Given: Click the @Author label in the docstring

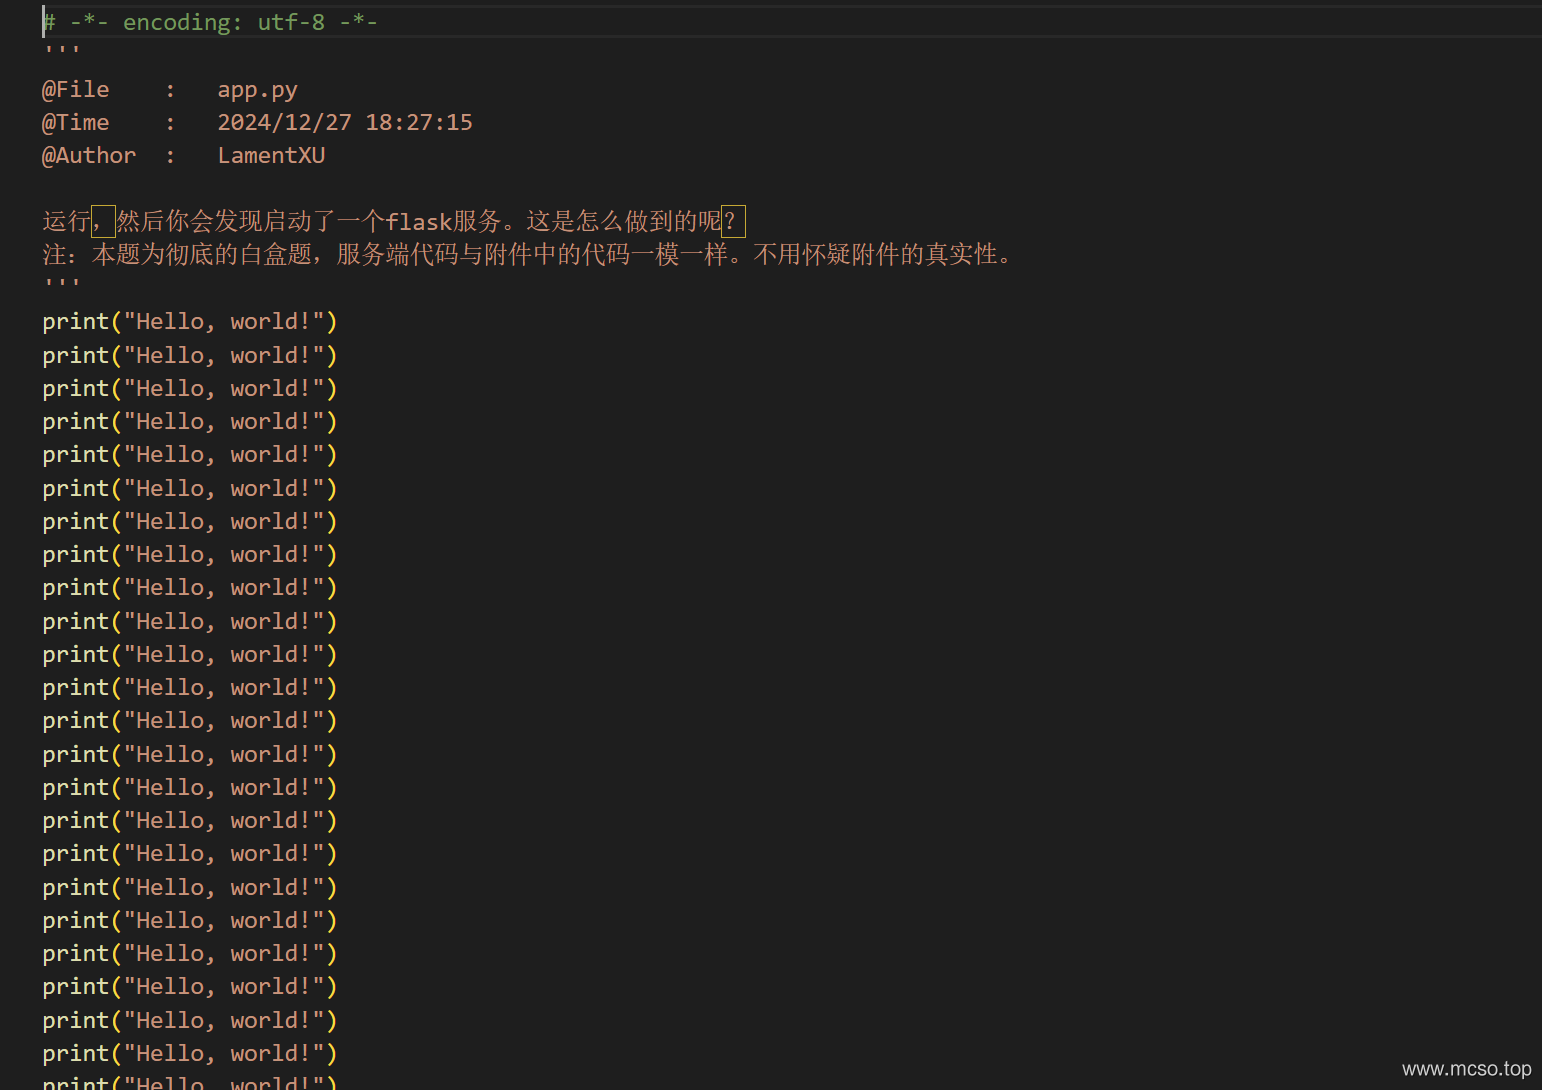Looking at the screenshot, I should (88, 155).
